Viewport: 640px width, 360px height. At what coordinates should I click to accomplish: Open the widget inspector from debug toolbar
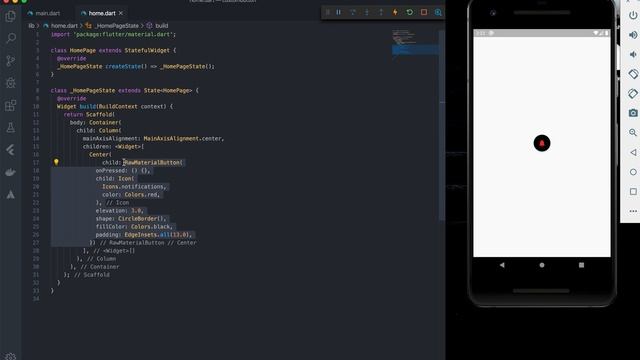pos(438,12)
